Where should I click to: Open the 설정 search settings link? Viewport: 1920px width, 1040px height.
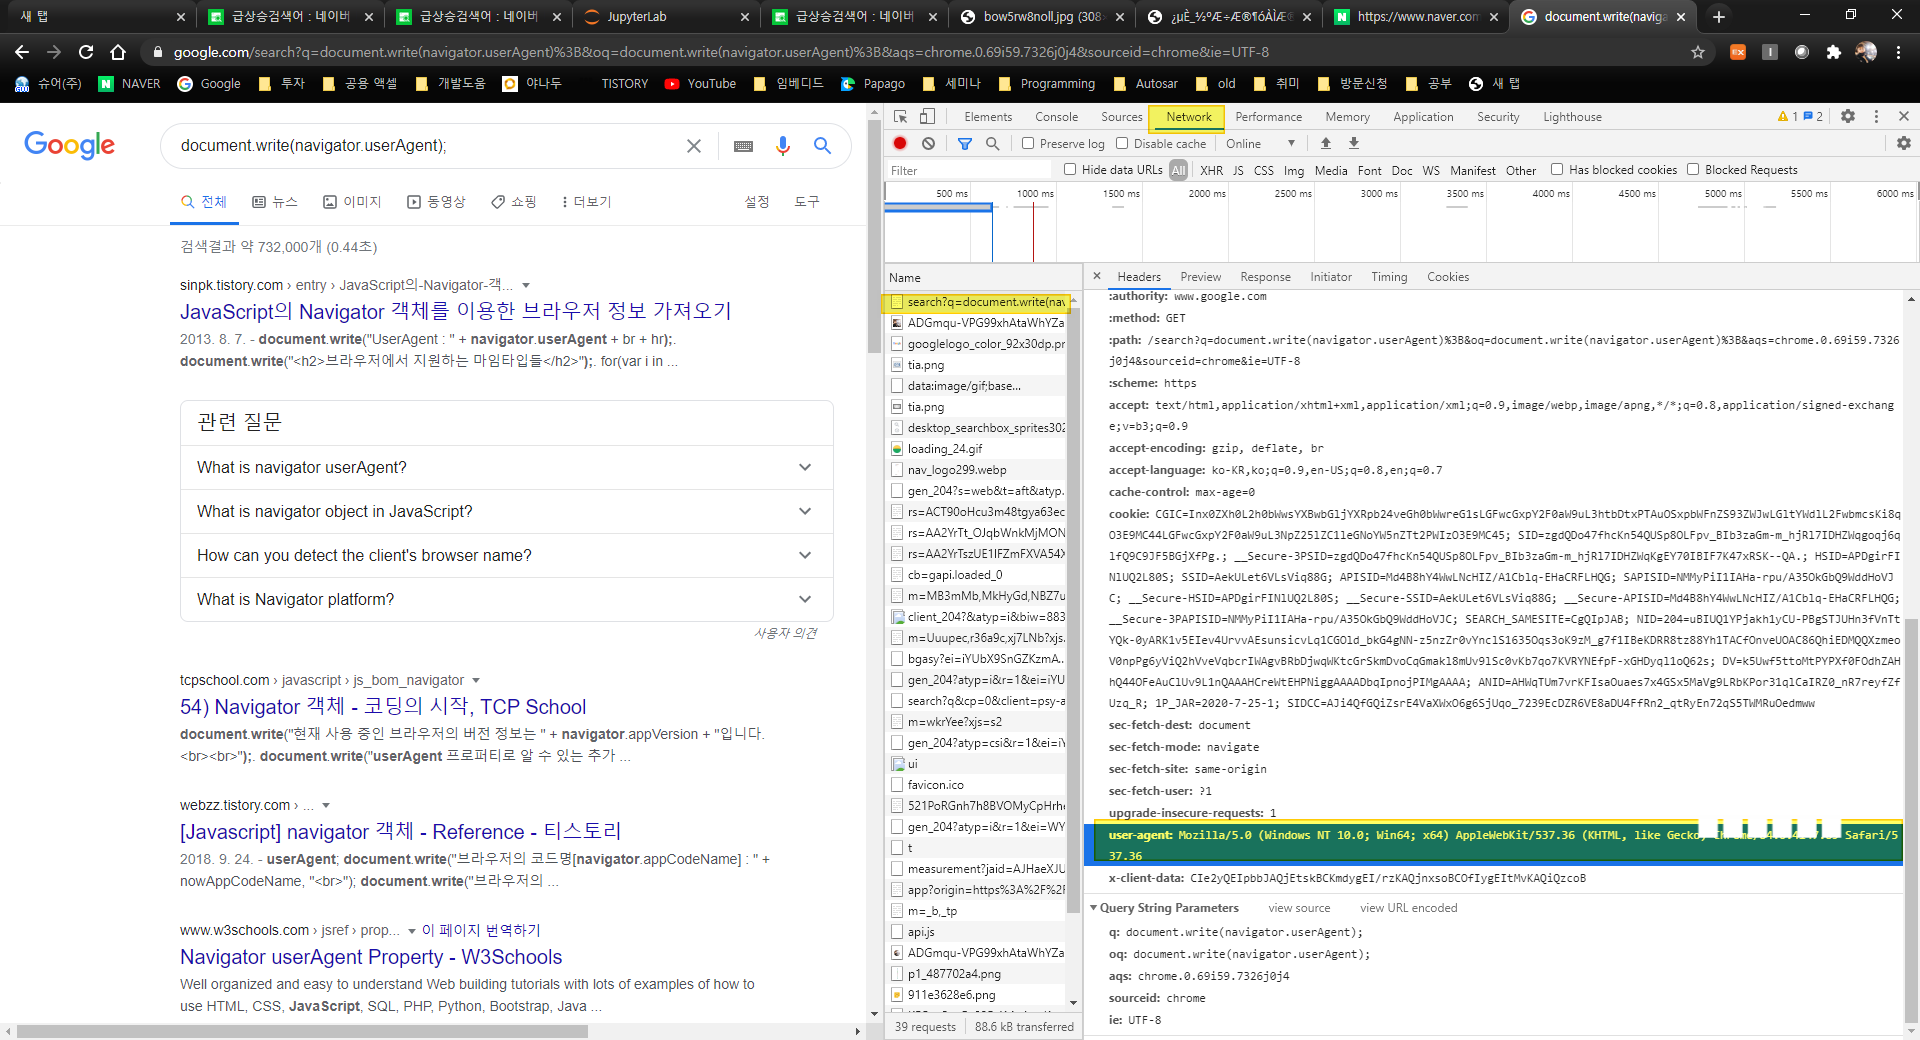pos(757,202)
